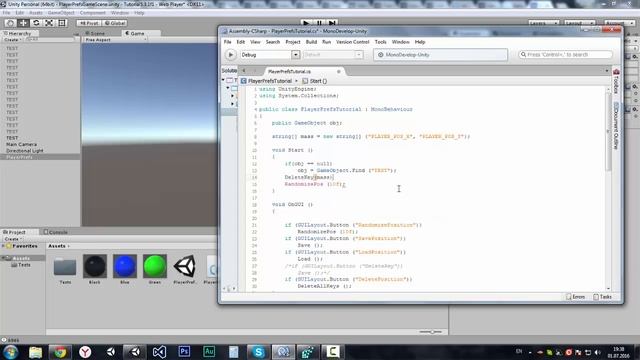The height and width of the screenshot is (360, 640).
Task: Open Unity's File menu
Action: (7, 13)
